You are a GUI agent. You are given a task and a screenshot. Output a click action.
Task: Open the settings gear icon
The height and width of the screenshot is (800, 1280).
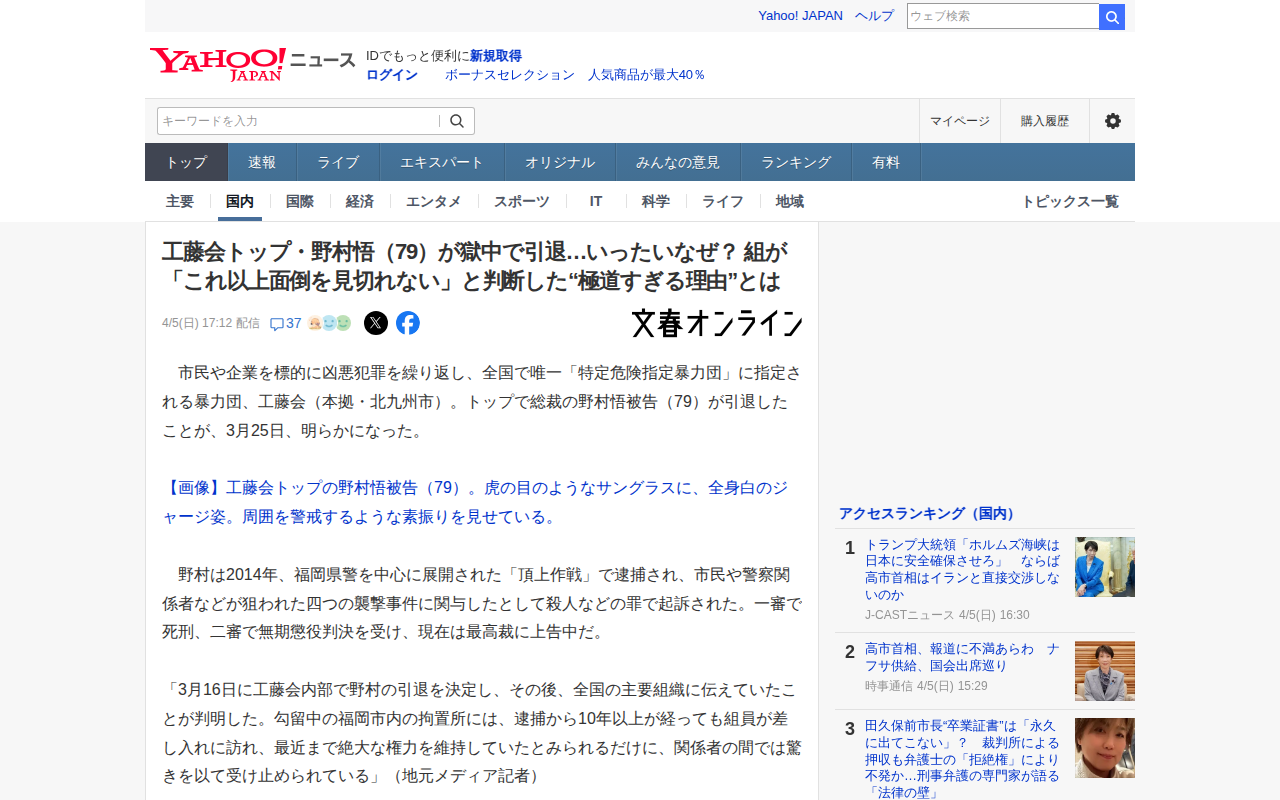point(1112,121)
